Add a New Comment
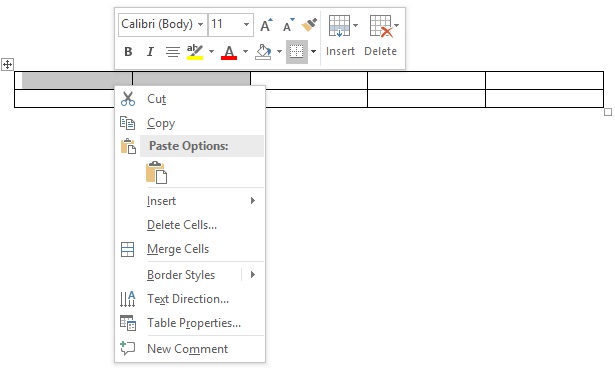Image resolution: width=615 pixels, height=375 pixels. tap(190, 349)
